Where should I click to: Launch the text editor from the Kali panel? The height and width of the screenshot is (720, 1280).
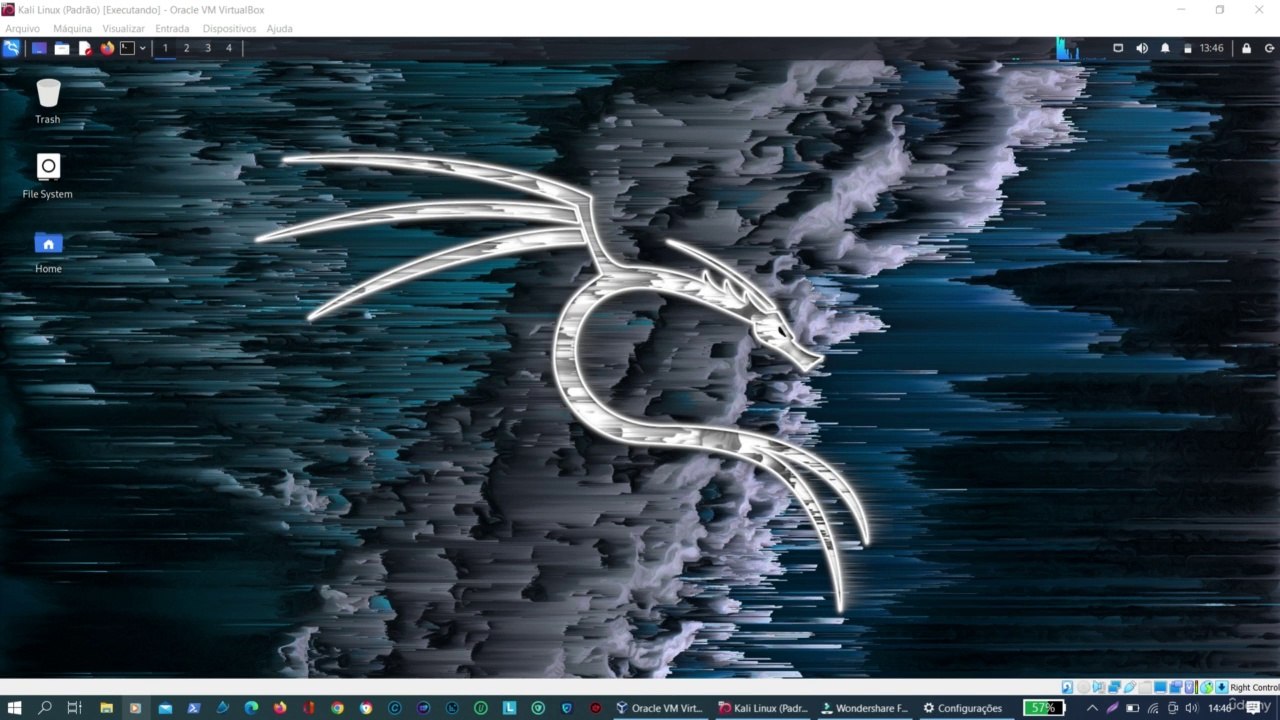[x=85, y=48]
